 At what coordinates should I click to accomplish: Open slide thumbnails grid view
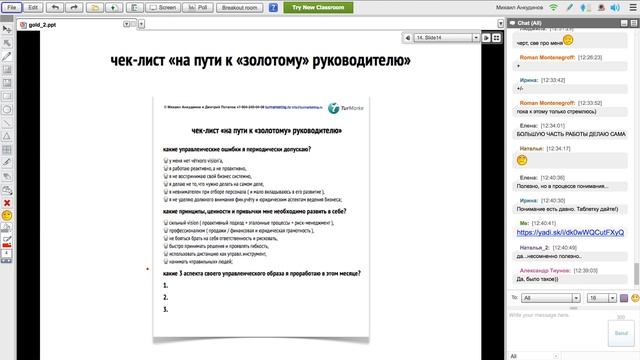pos(496,38)
